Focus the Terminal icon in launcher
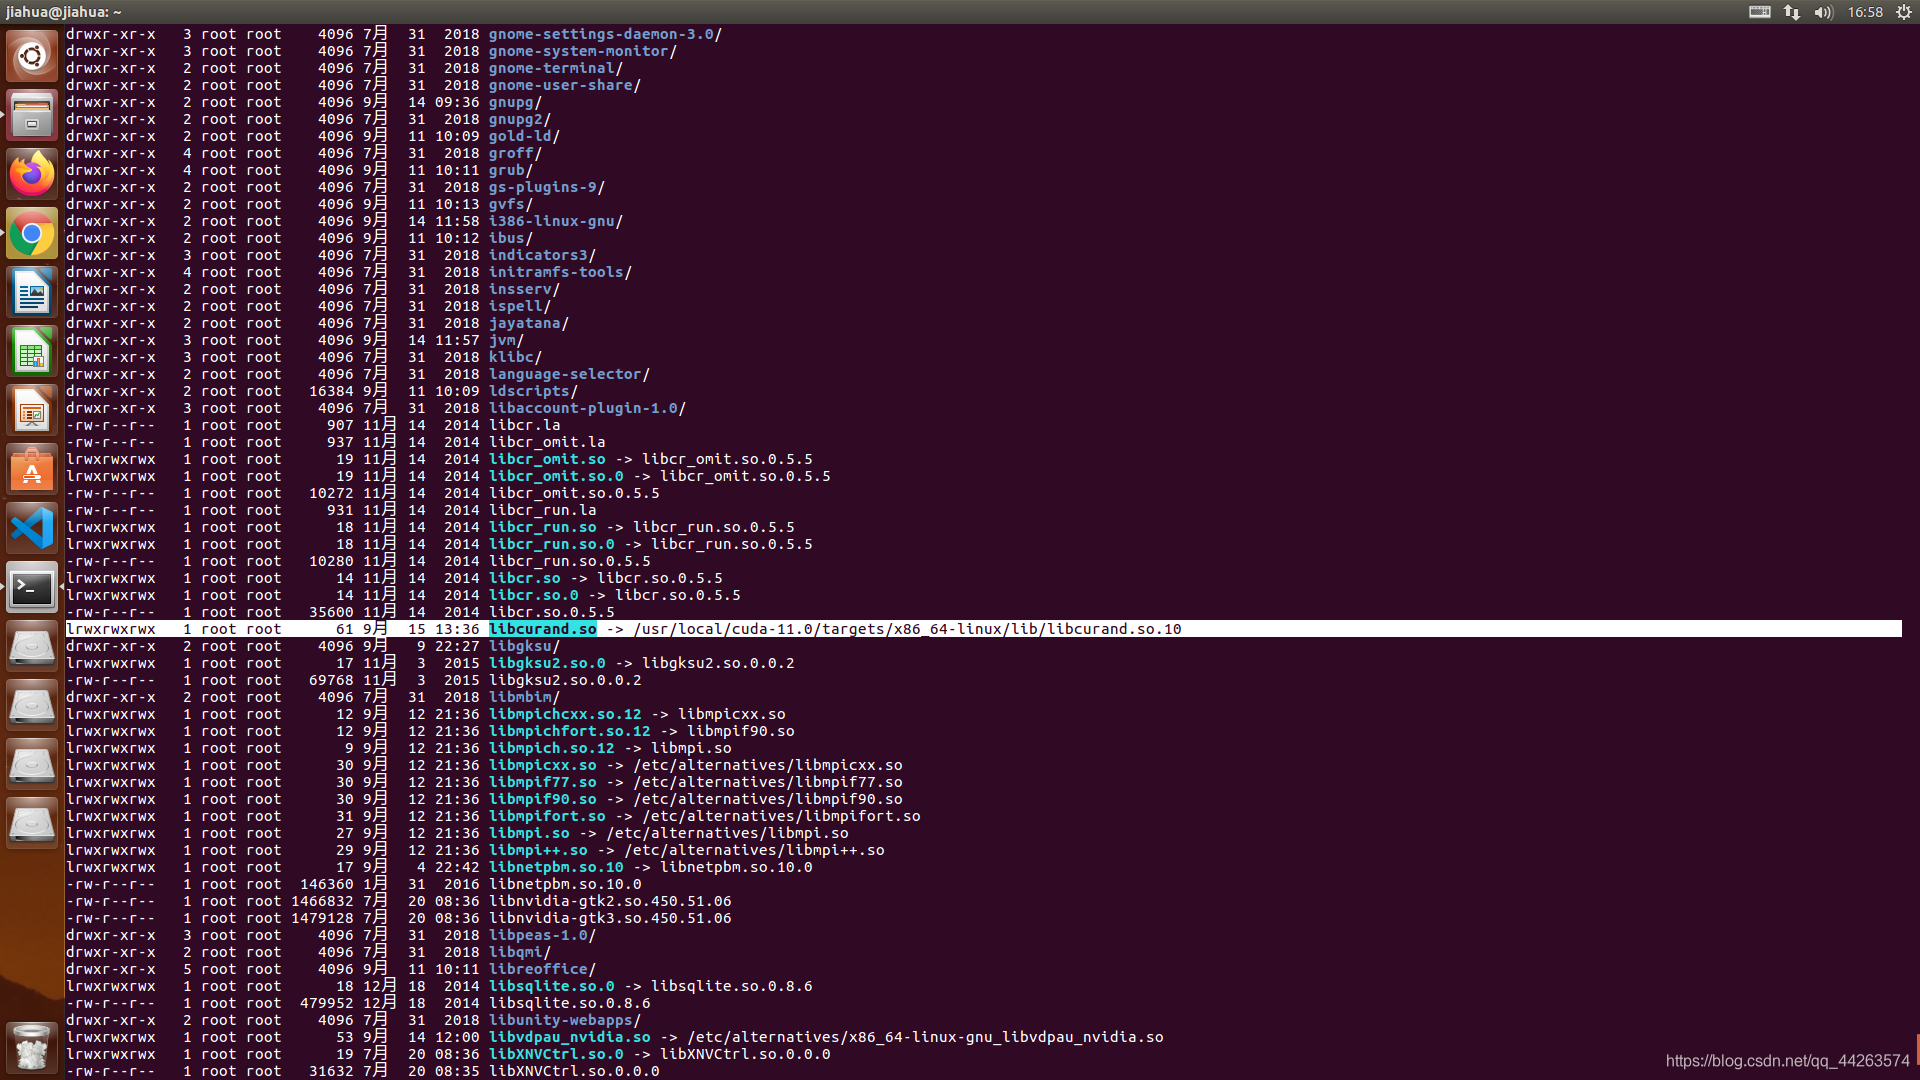Screen dimensions: 1920x1080 pos(32,588)
